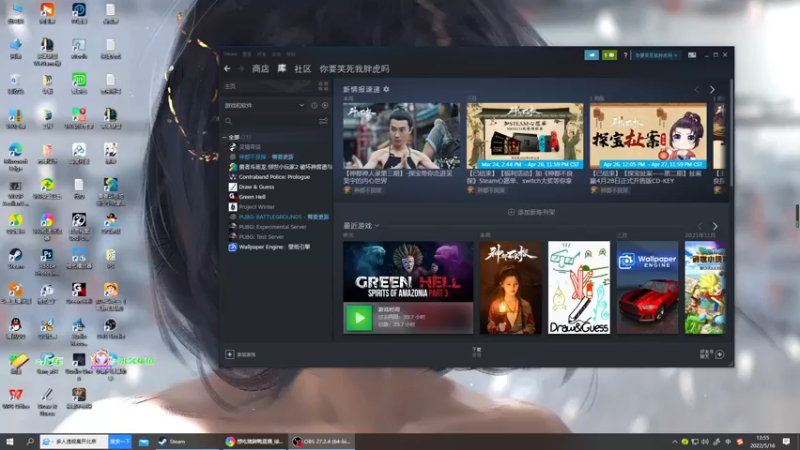Screen dimensions: 800x450
Task: Click the forward navigation arrow in Steam
Action: (x=241, y=69)
